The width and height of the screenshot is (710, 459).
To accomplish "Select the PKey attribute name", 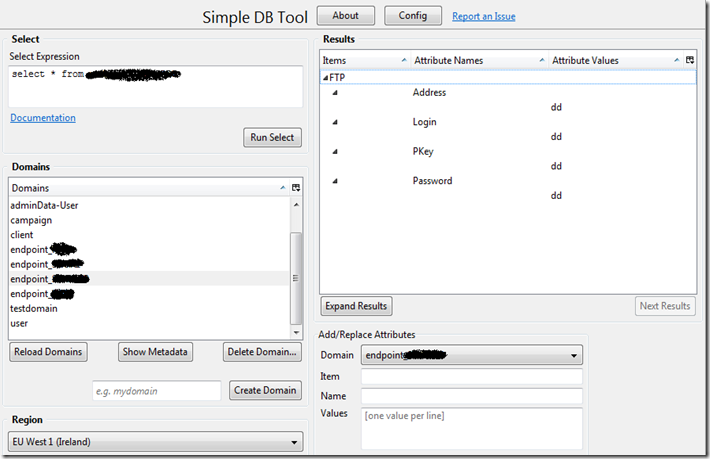I will [x=423, y=152].
